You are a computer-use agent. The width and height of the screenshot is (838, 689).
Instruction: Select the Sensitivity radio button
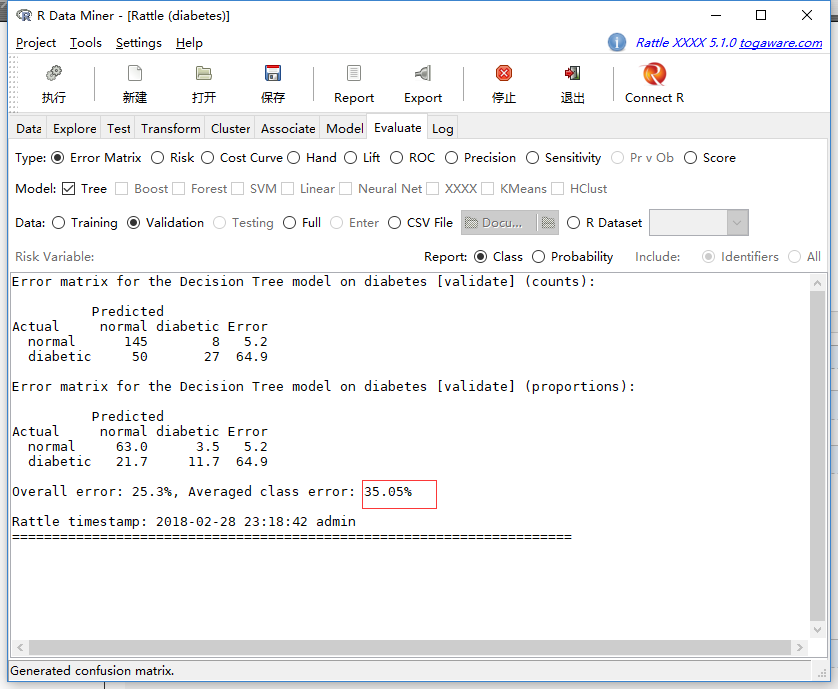[x=532, y=158]
